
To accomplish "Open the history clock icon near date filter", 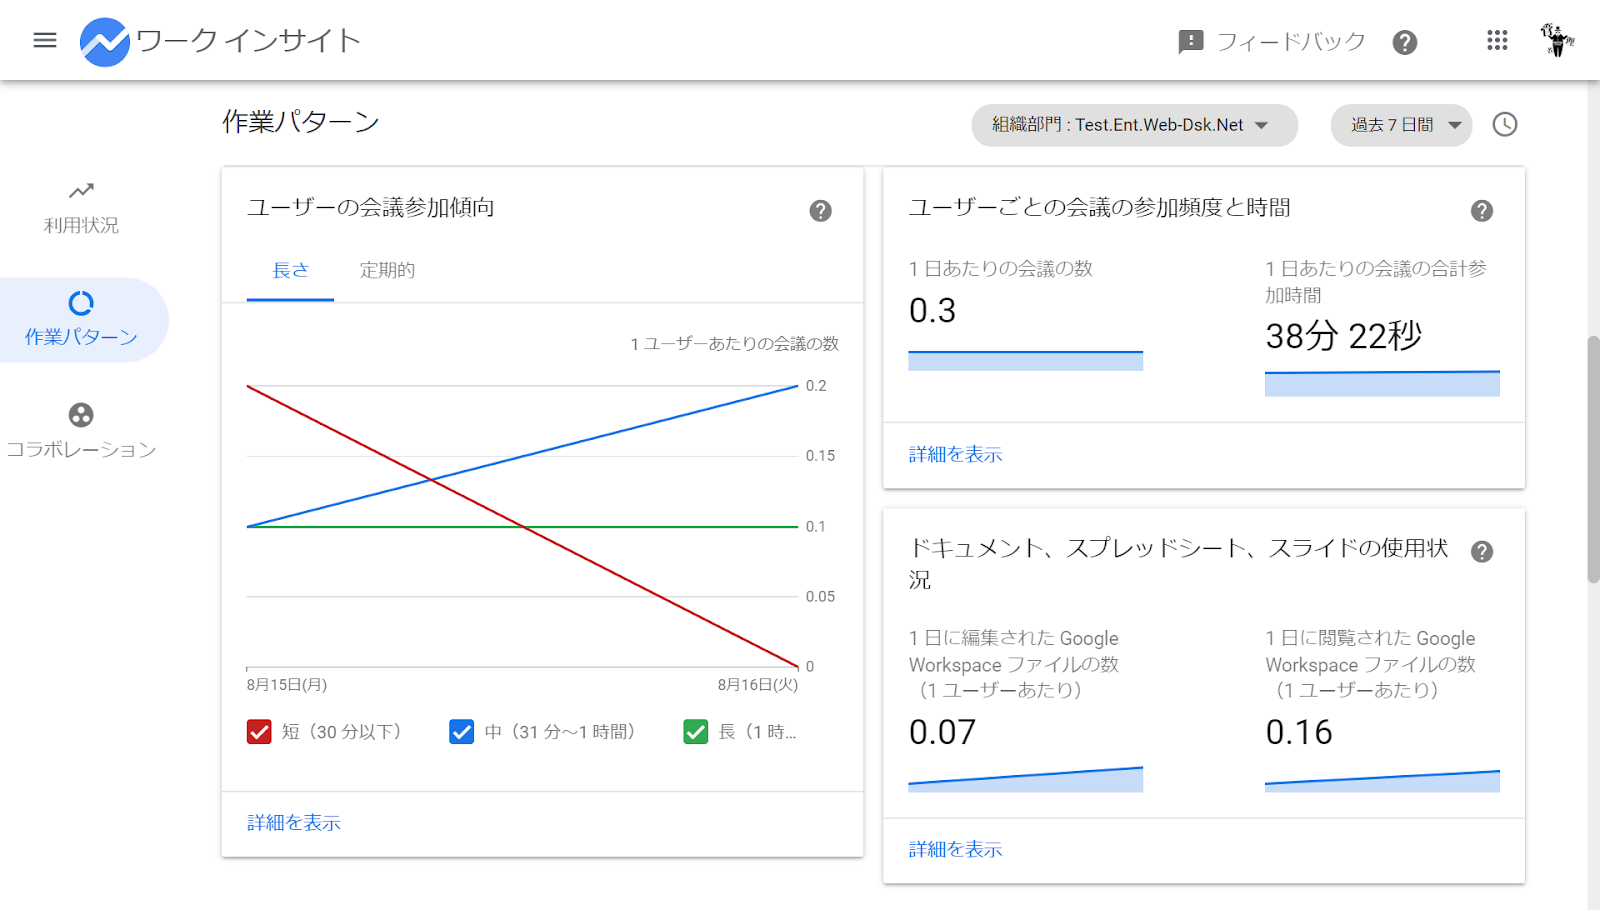I will [x=1505, y=124].
